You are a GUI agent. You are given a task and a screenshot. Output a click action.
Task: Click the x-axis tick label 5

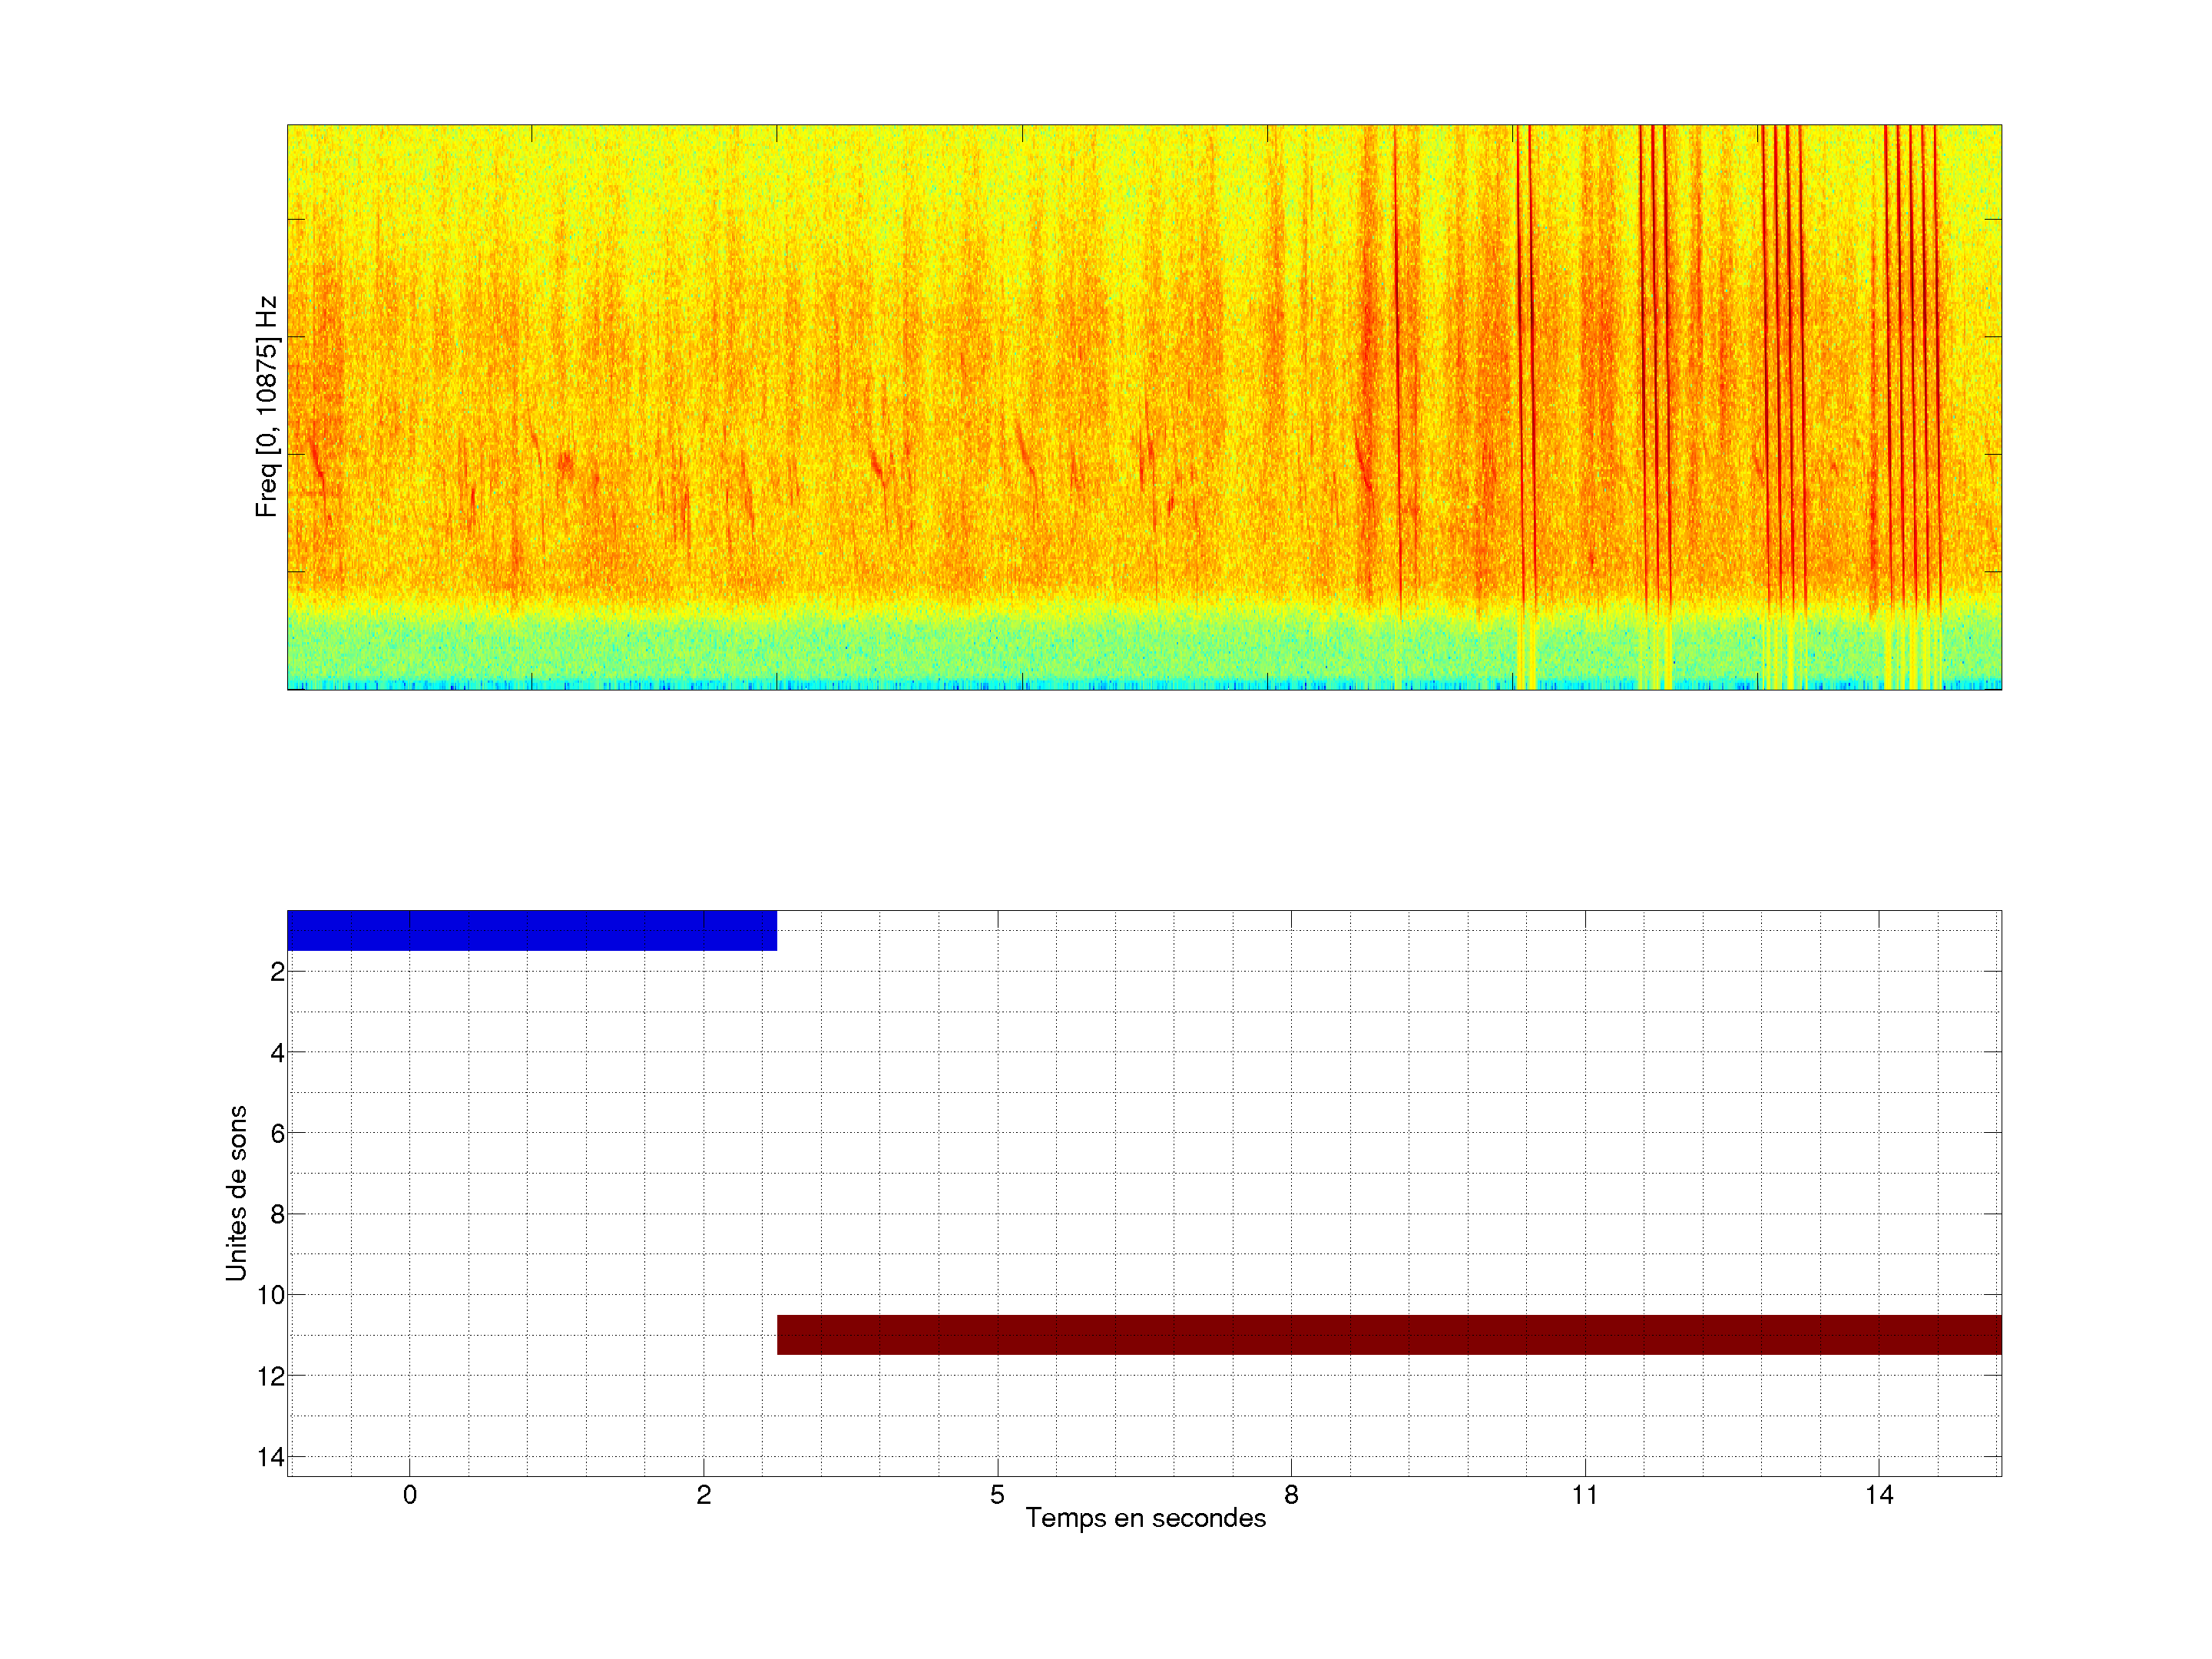pos(997,1495)
